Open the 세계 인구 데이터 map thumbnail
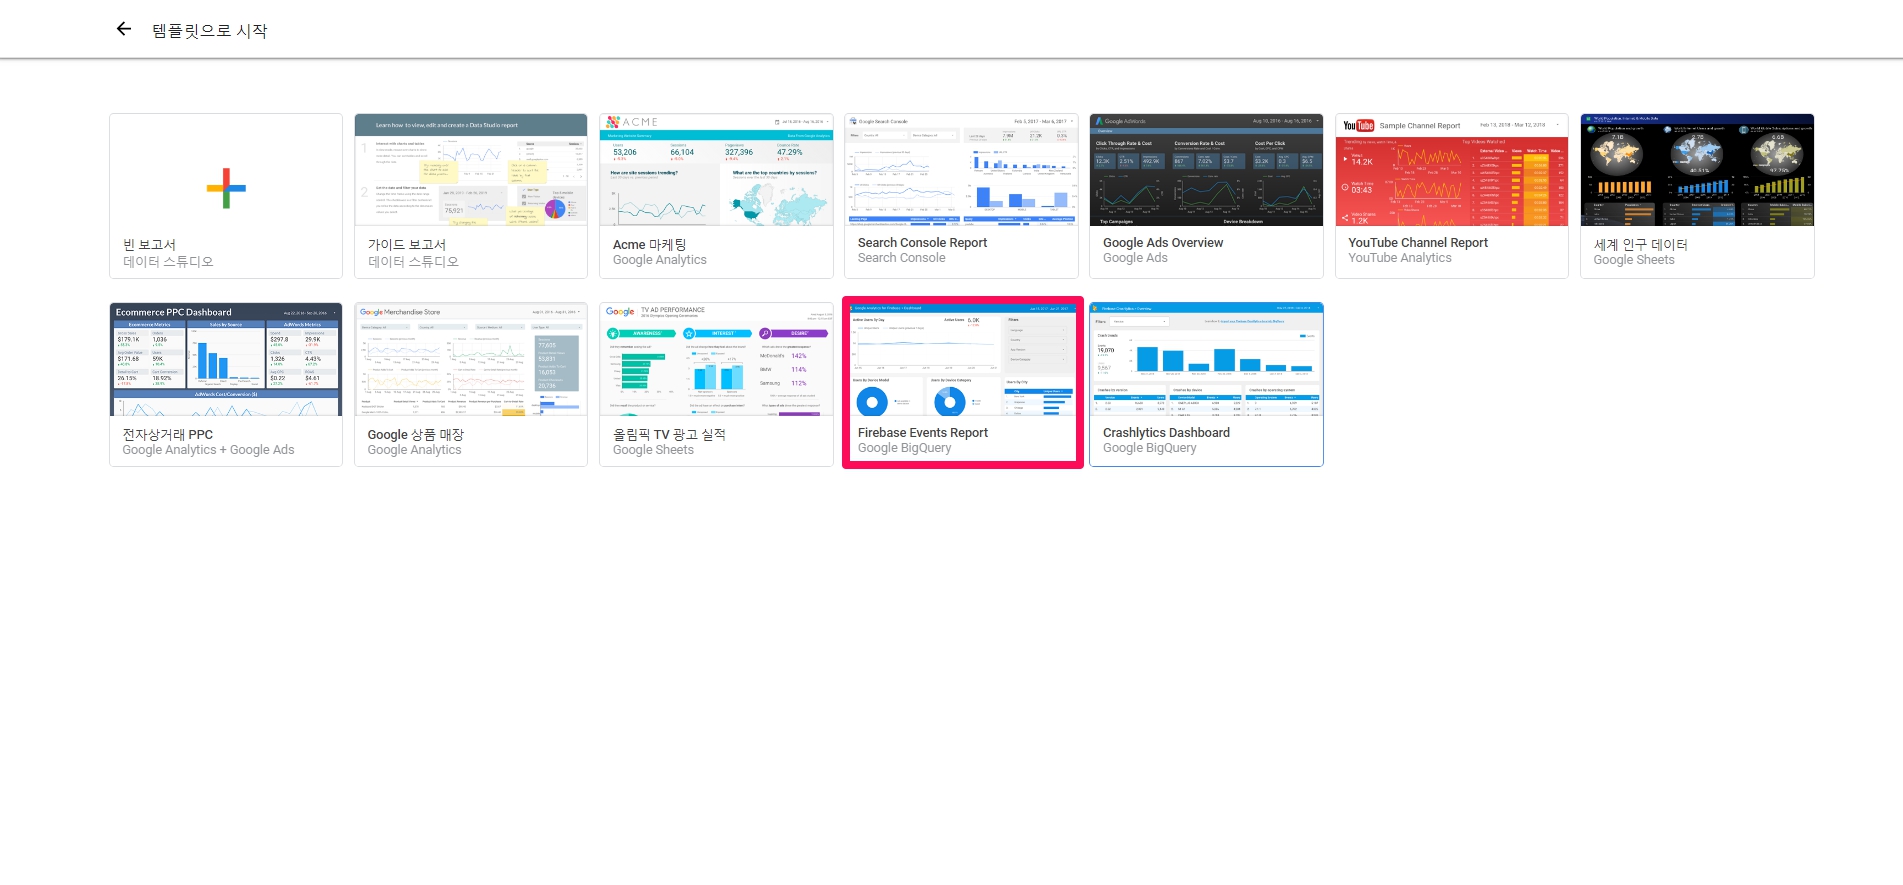The image size is (1903, 885). (x=1696, y=170)
